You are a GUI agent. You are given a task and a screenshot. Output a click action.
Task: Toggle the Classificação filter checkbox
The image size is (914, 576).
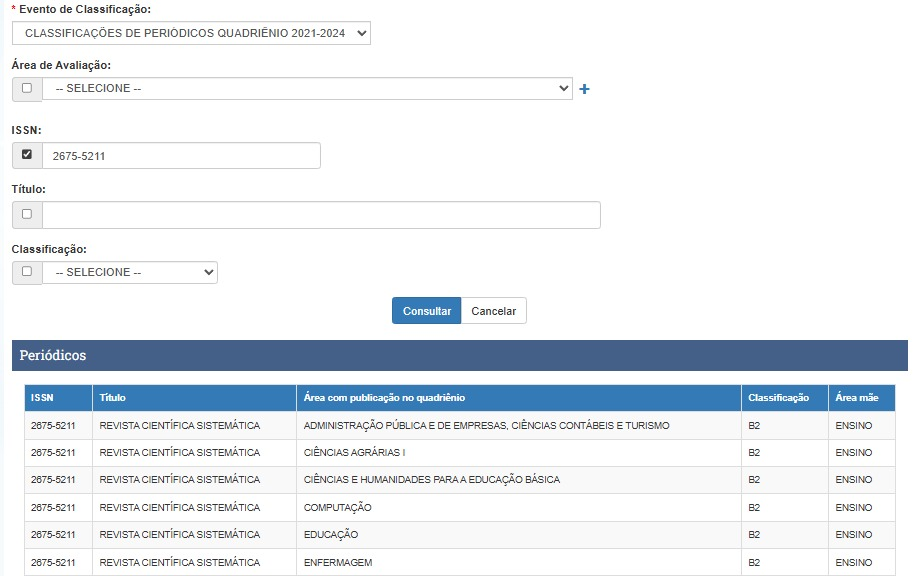[x=27, y=271]
